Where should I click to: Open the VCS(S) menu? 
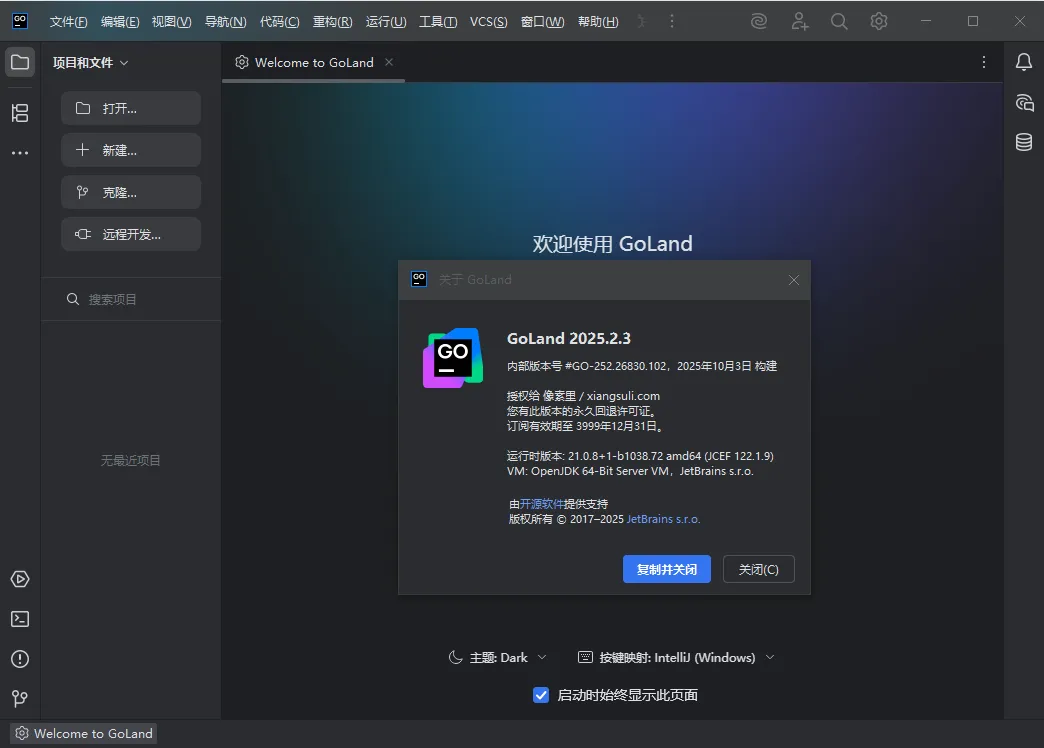coord(488,21)
